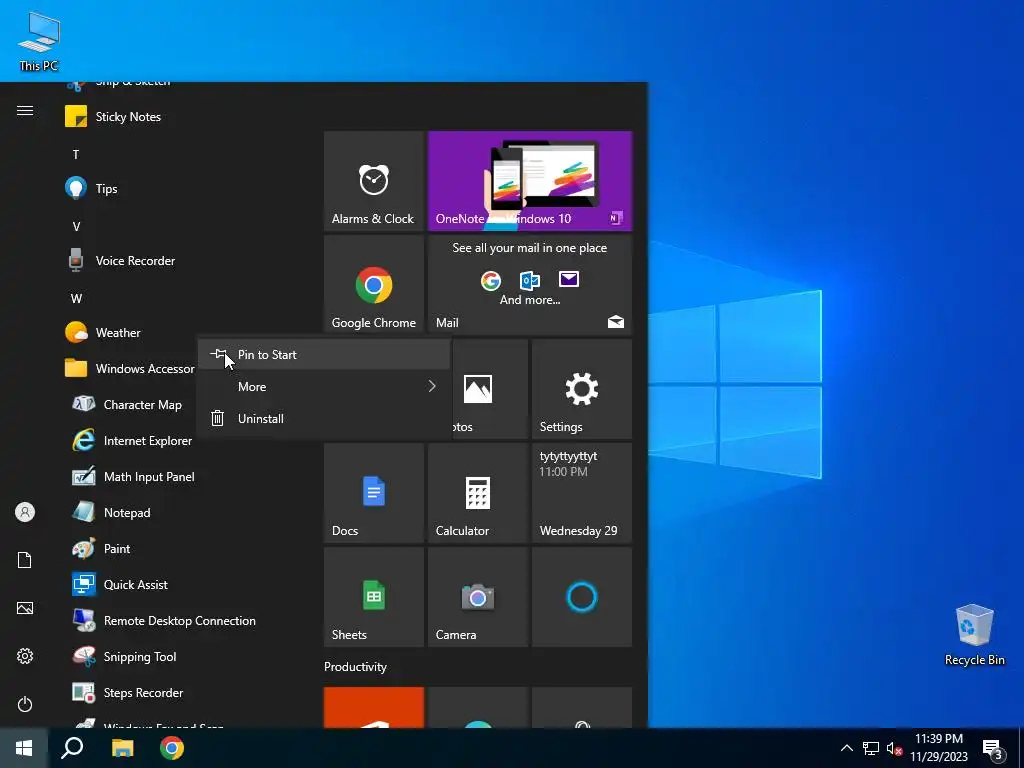The image size is (1024, 768).
Task: Open Documents from Start sidebar
Action: (x=25, y=560)
